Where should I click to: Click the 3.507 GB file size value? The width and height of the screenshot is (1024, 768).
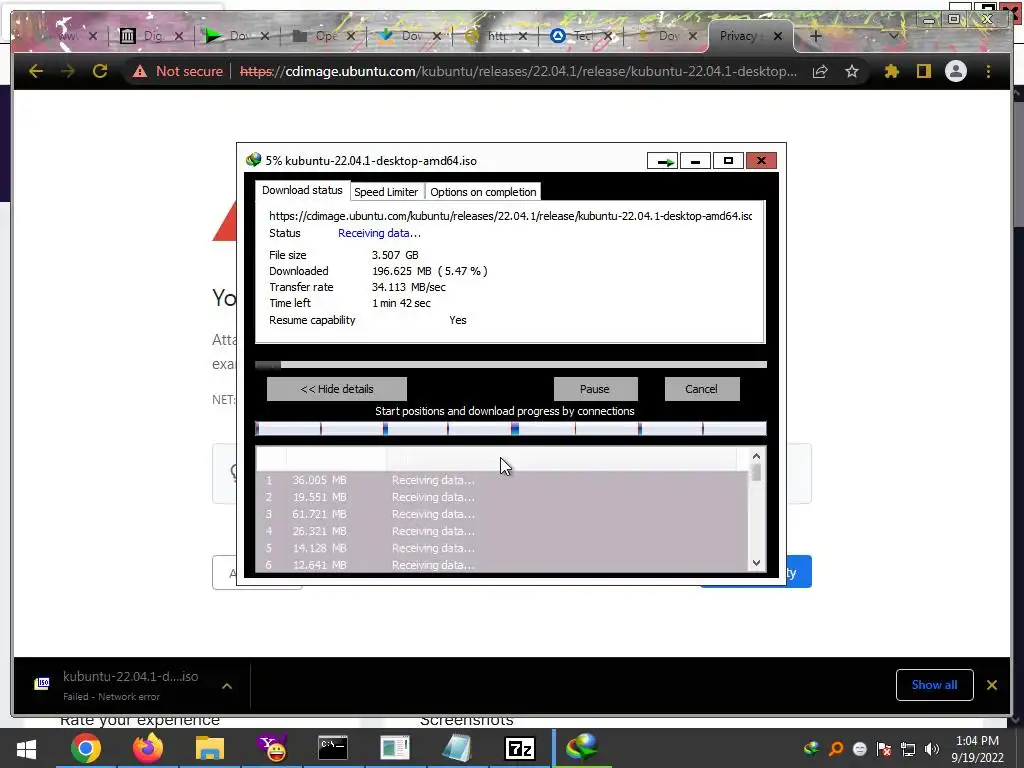pos(395,255)
